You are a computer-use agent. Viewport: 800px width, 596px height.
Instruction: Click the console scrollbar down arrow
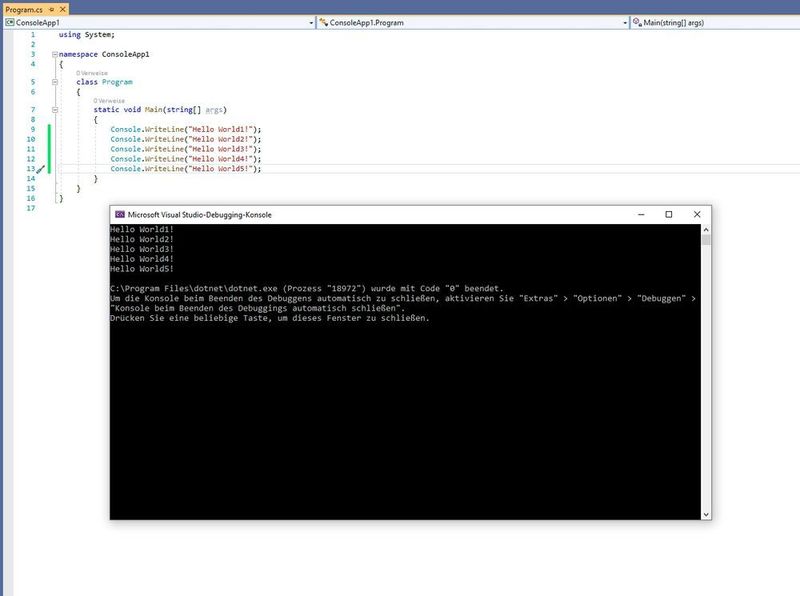(x=706, y=515)
